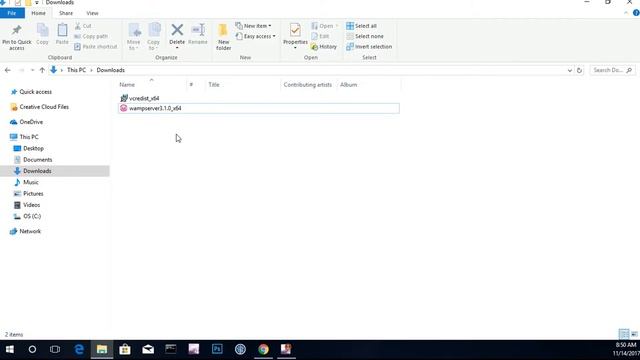This screenshot has width=640, height=360.
Task: Click Select all
Action: [362, 26]
